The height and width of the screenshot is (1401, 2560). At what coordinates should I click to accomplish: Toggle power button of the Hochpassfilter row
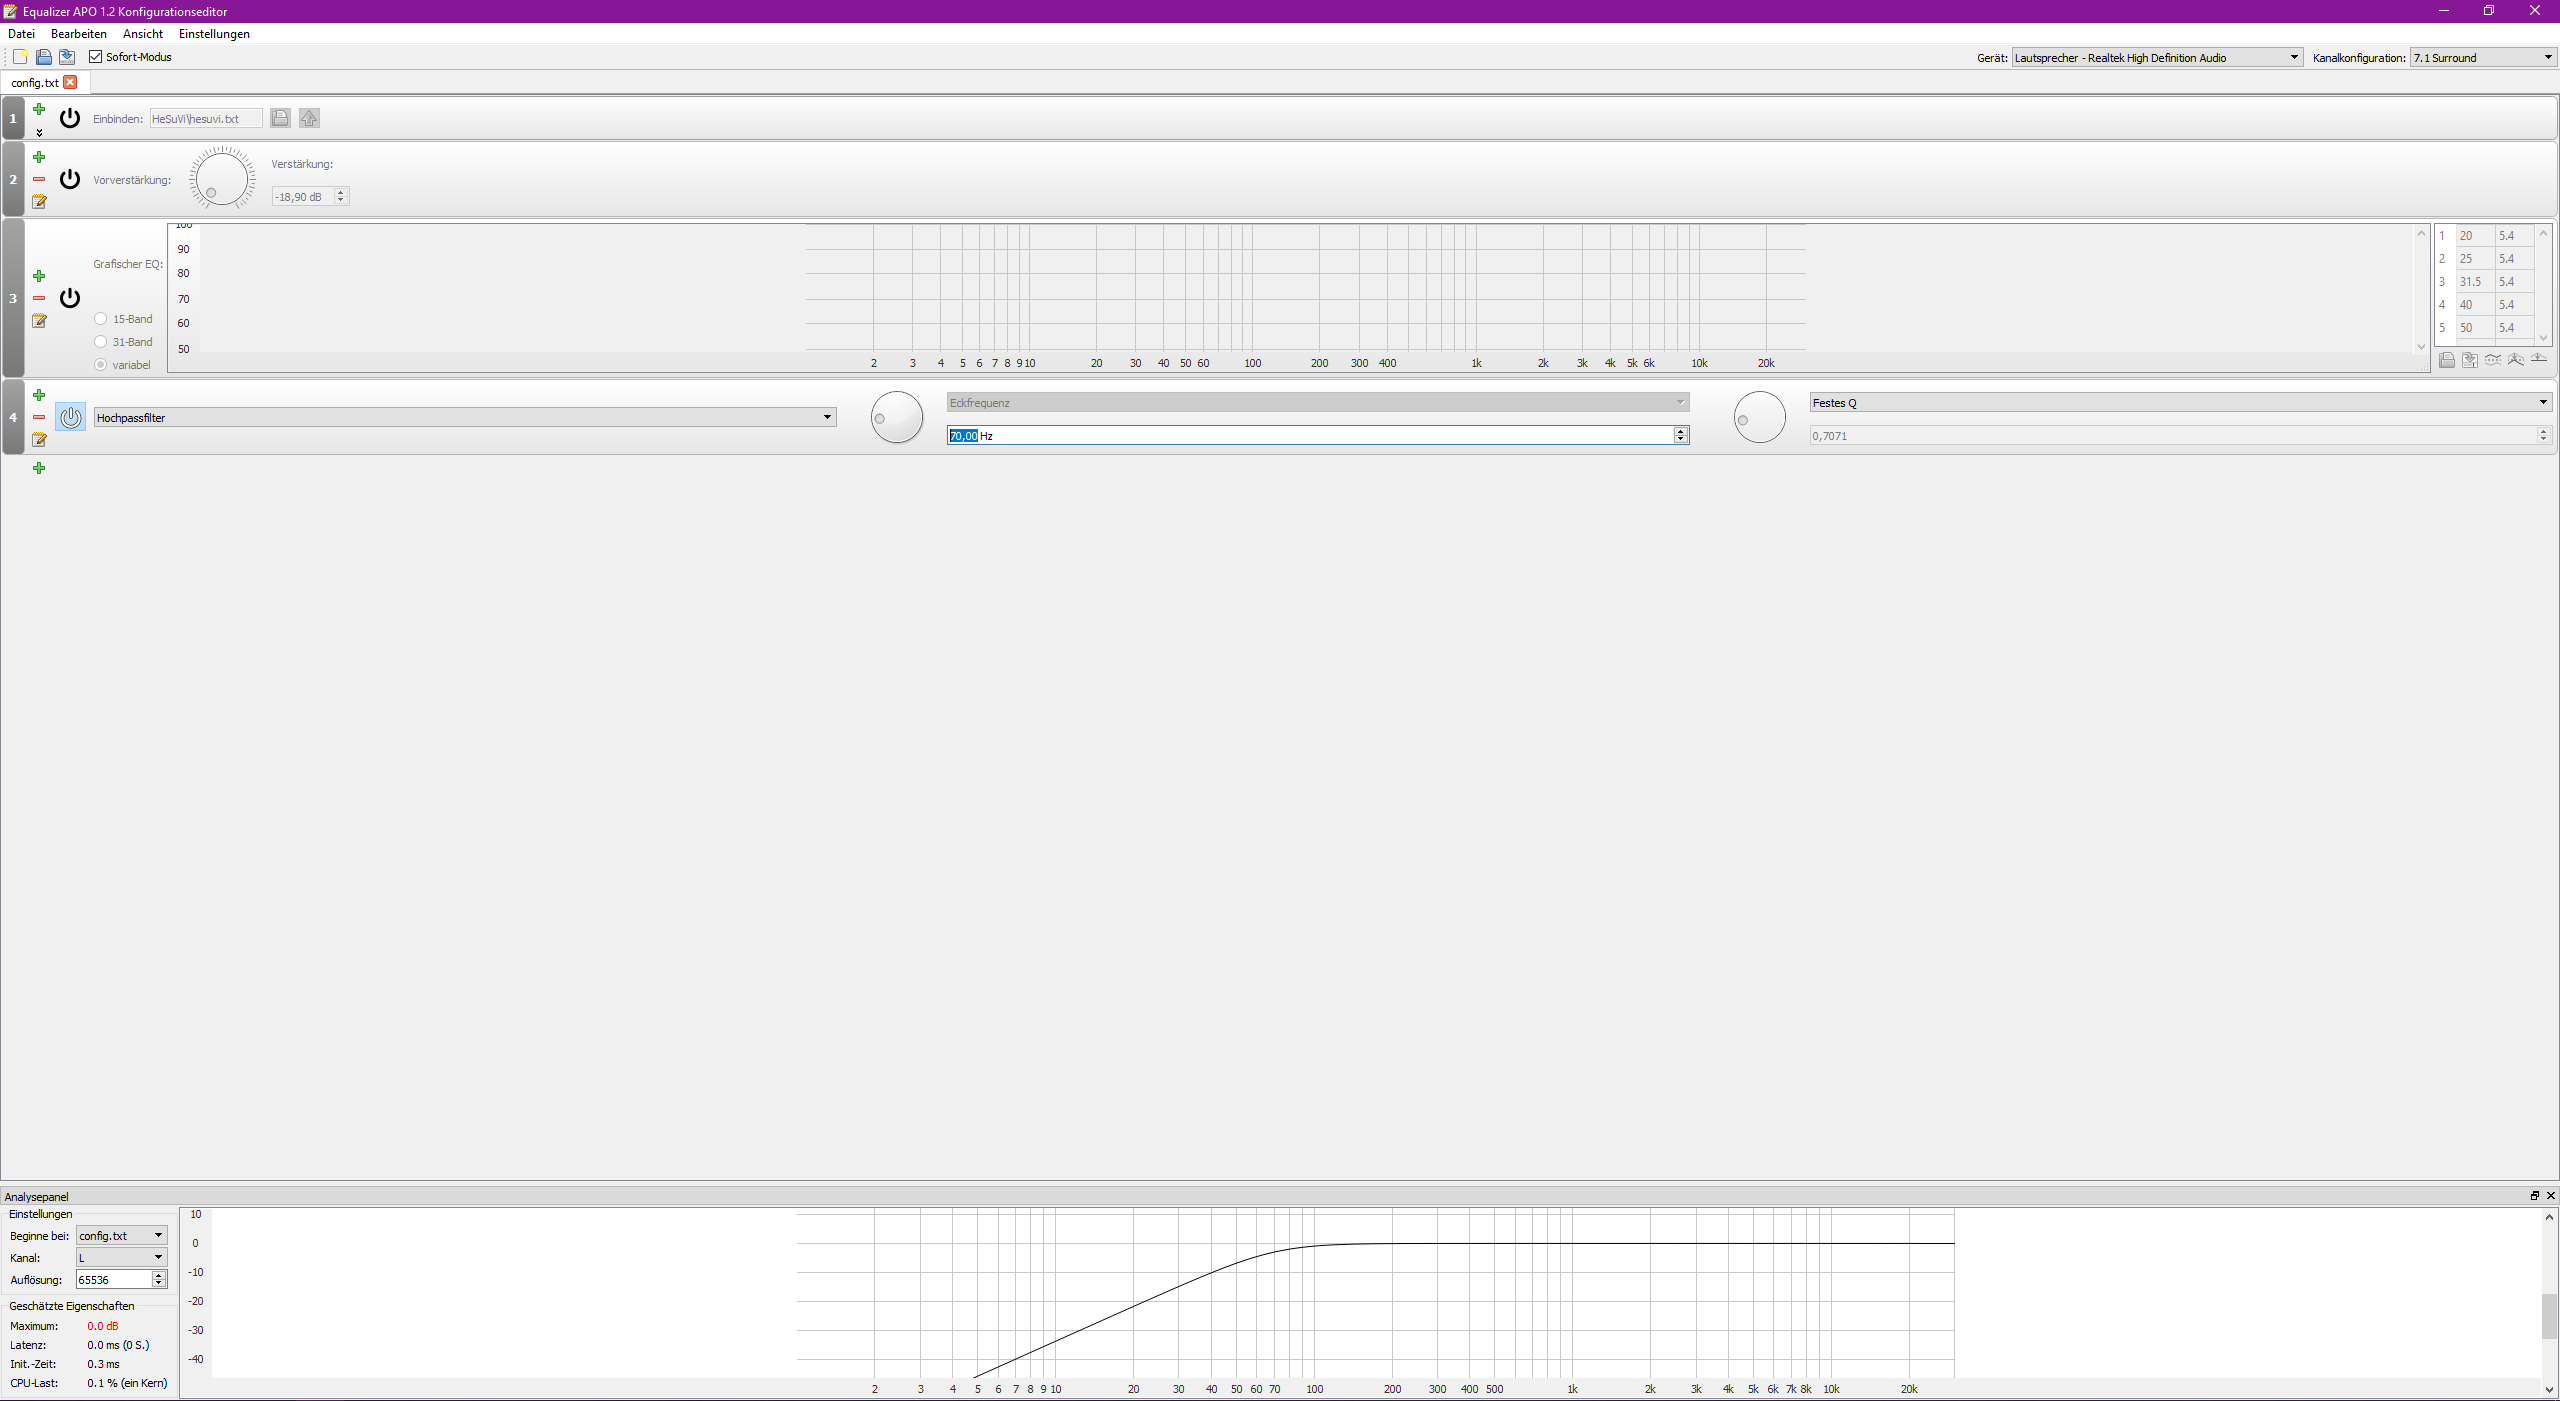70,417
